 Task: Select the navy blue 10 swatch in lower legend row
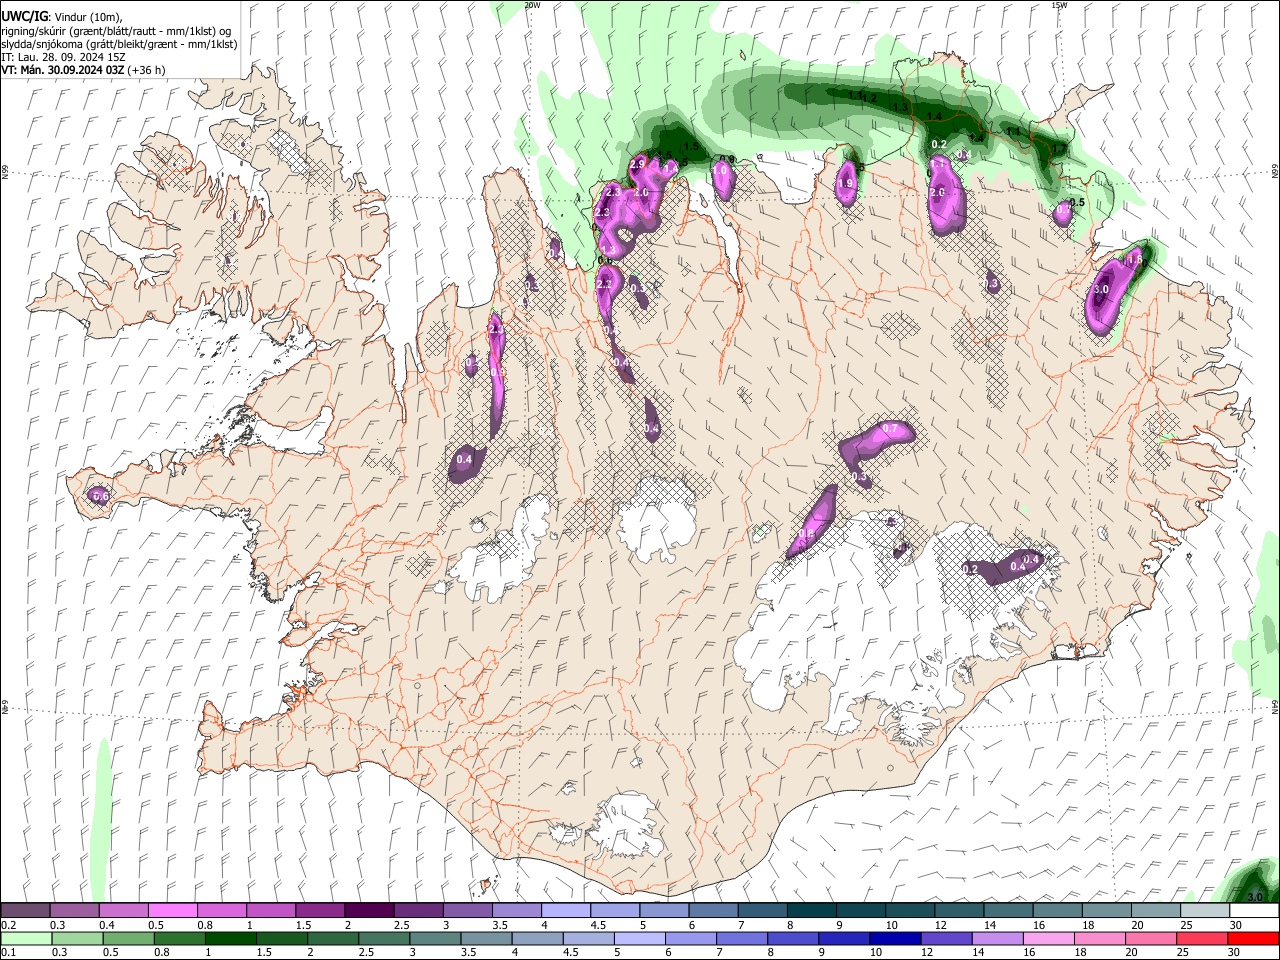tap(896, 939)
